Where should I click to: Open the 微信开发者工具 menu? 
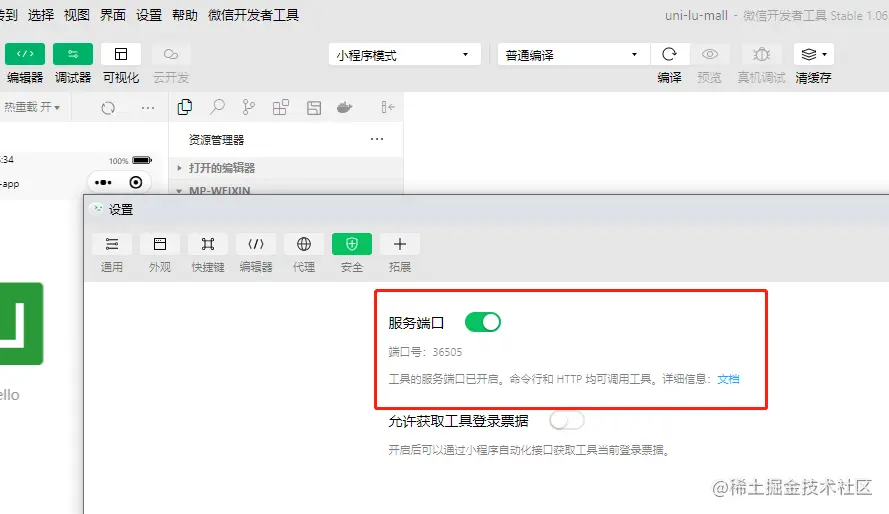pos(253,15)
